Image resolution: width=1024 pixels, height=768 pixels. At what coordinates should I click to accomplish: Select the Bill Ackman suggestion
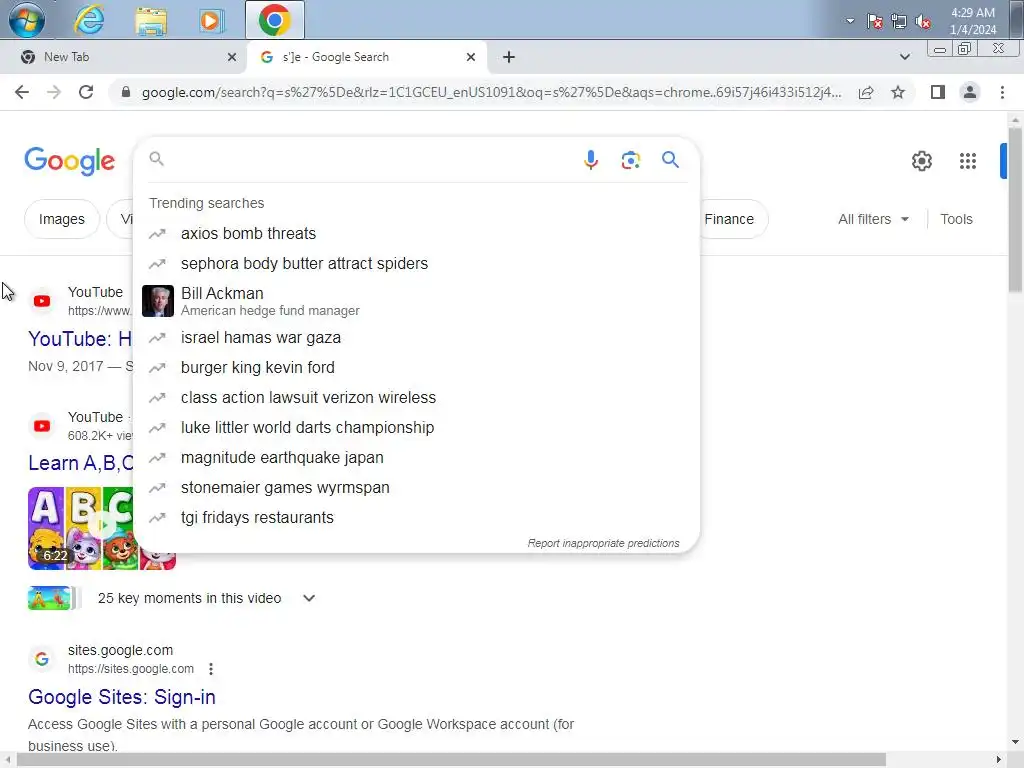(416, 301)
